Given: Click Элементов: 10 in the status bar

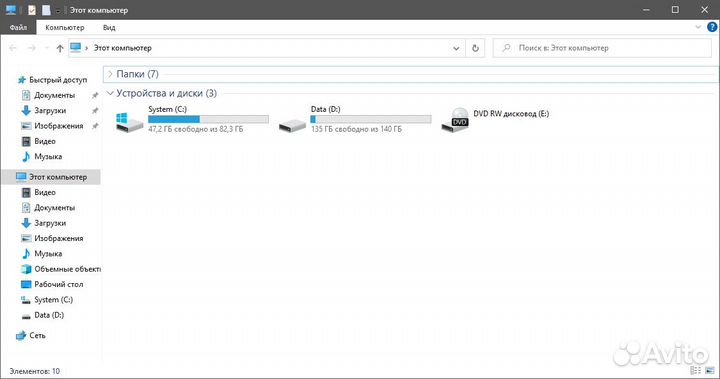Looking at the screenshot, I should pyautogui.click(x=35, y=371).
